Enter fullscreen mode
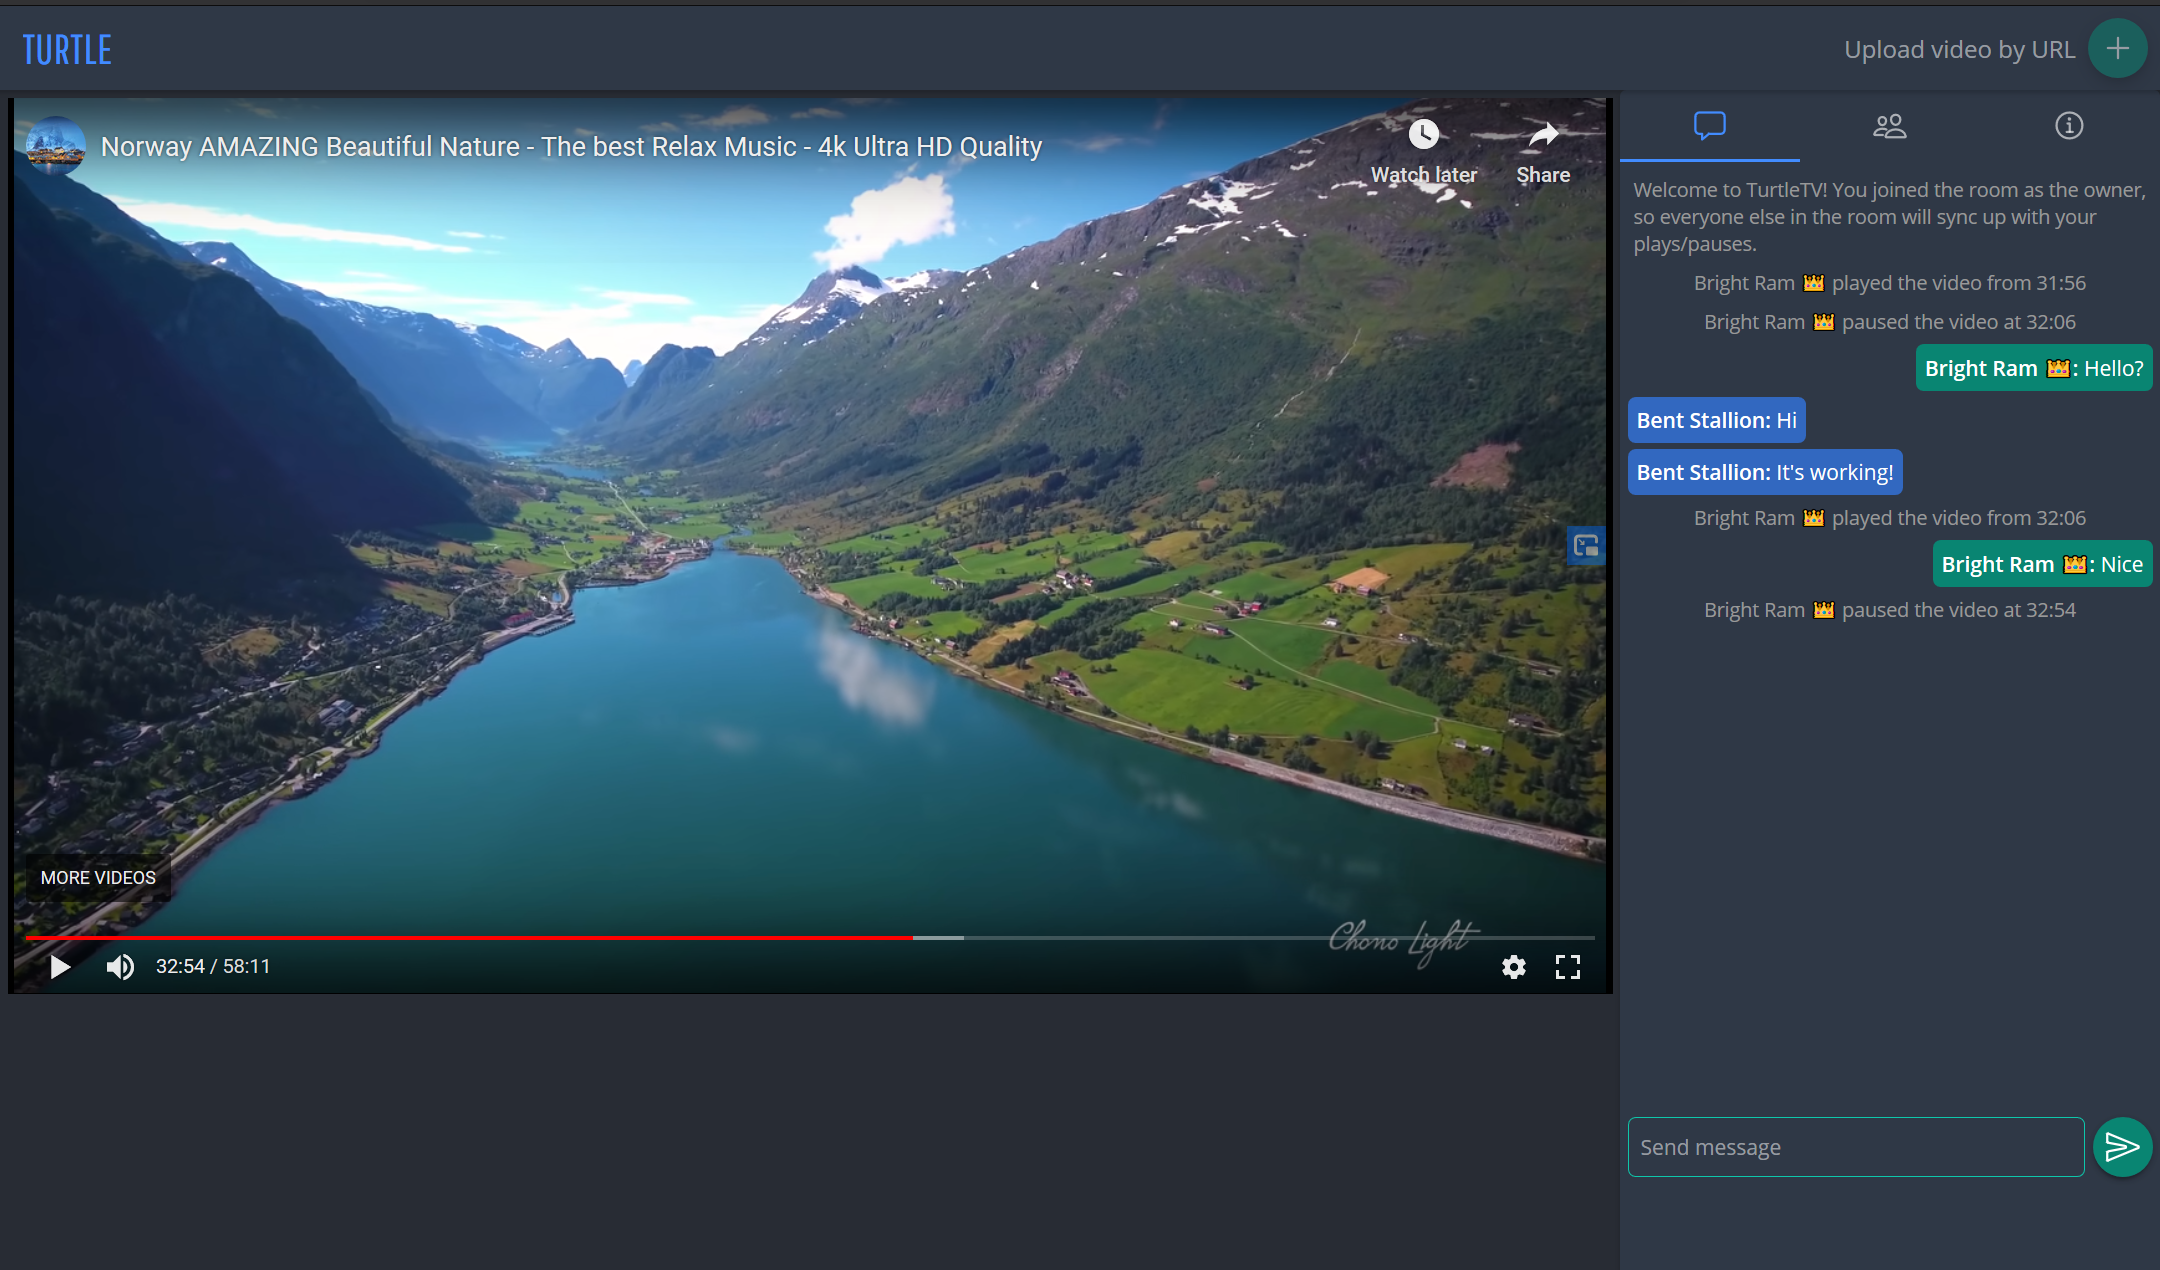The width and height of the screenshot is (2160, 1270). [1568, 966]
